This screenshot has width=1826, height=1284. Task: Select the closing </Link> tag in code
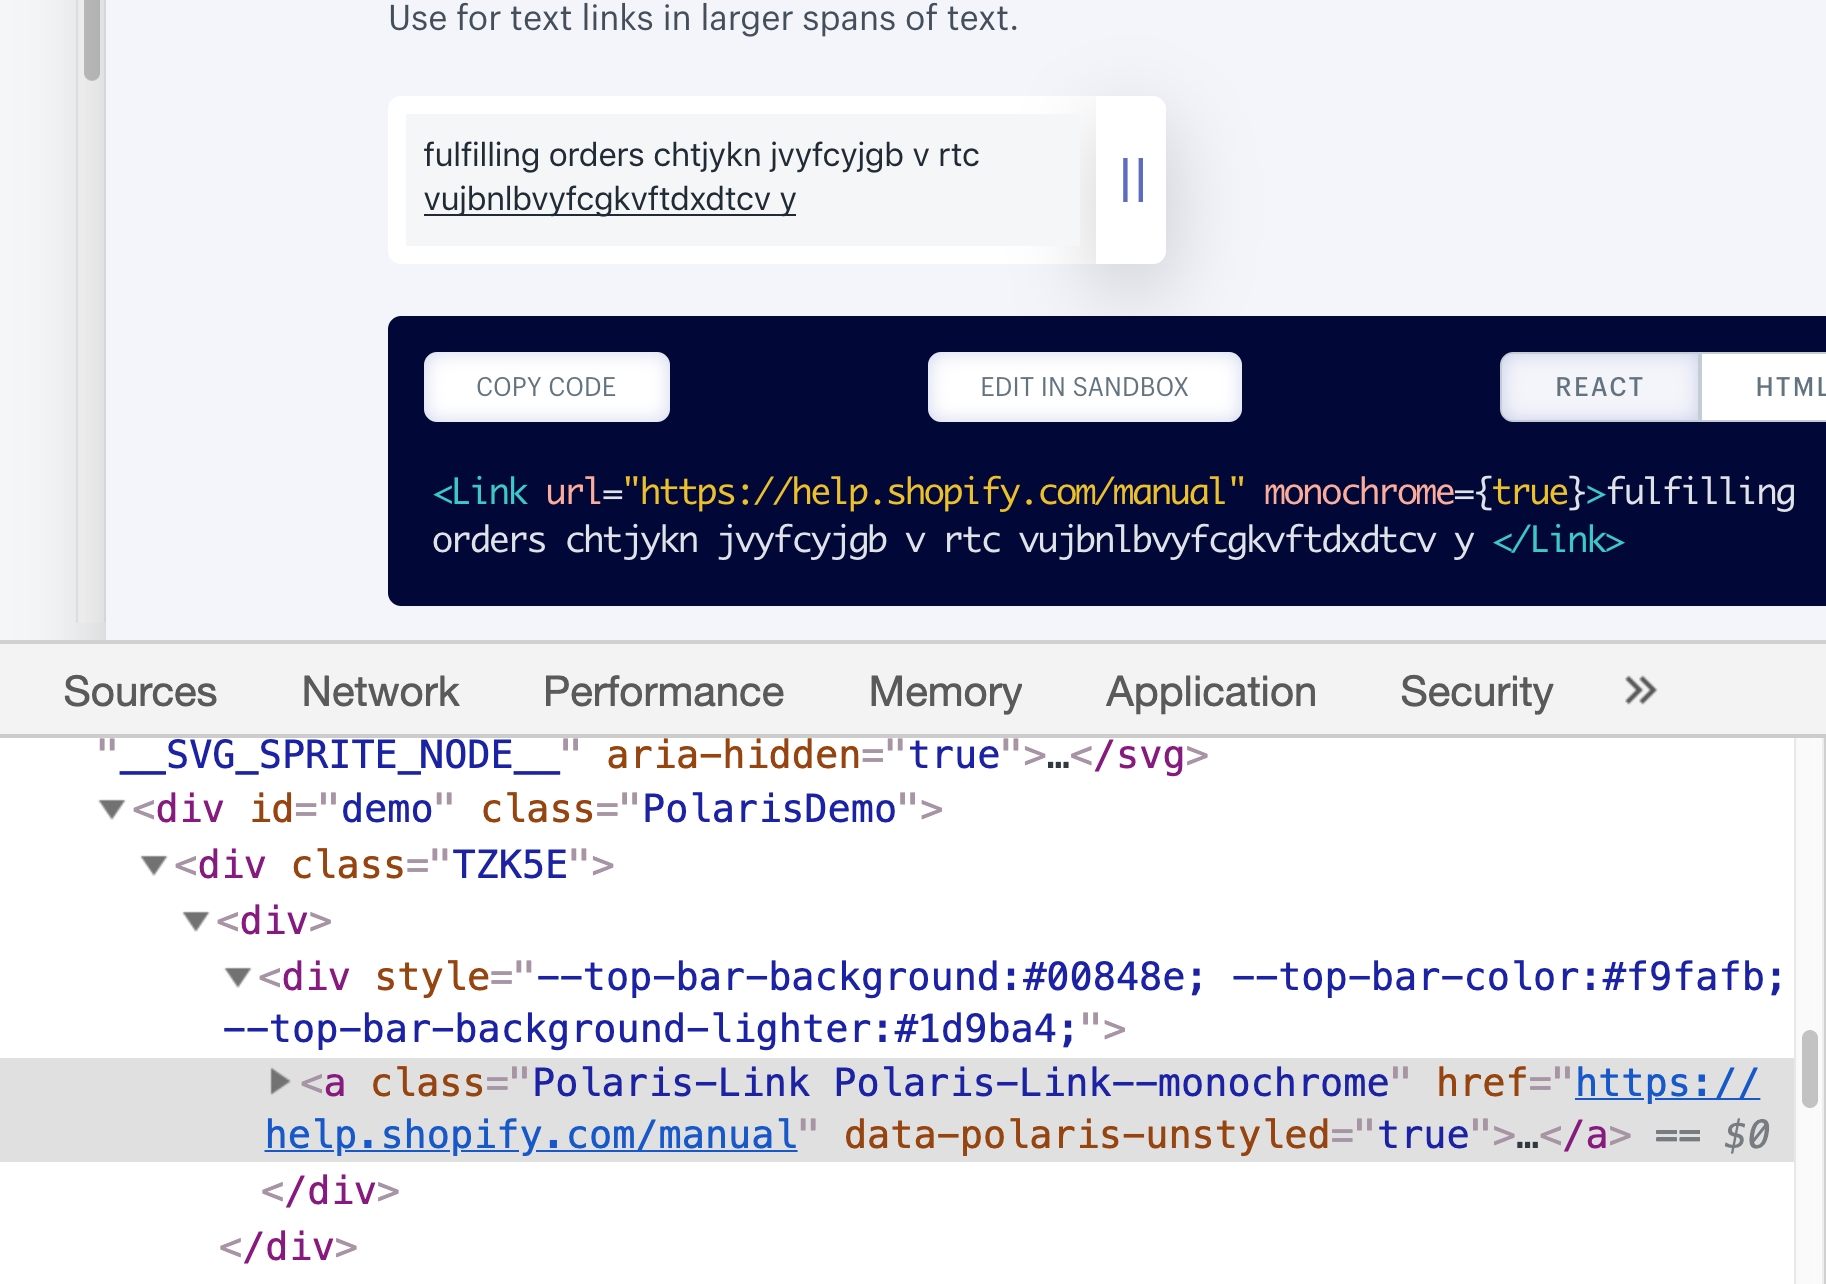click(x=1559, y=540)
